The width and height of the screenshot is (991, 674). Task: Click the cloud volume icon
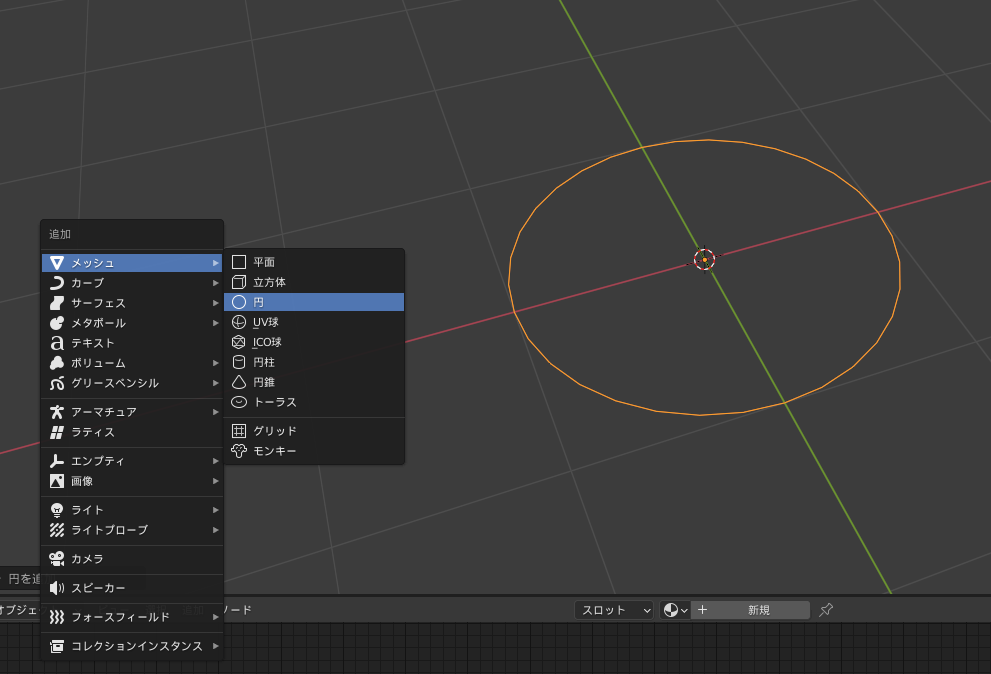tap(57, 363)
